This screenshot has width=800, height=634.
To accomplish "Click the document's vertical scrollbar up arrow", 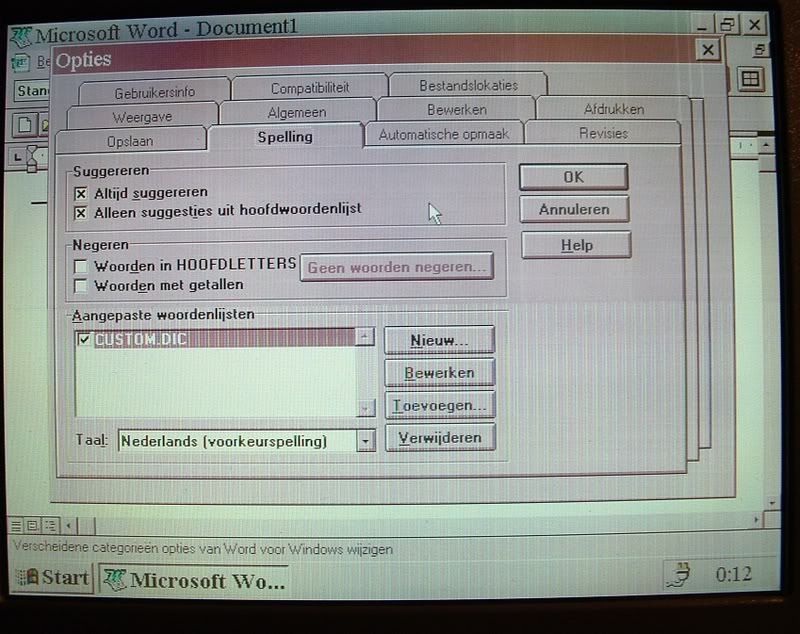I will 765,145.
